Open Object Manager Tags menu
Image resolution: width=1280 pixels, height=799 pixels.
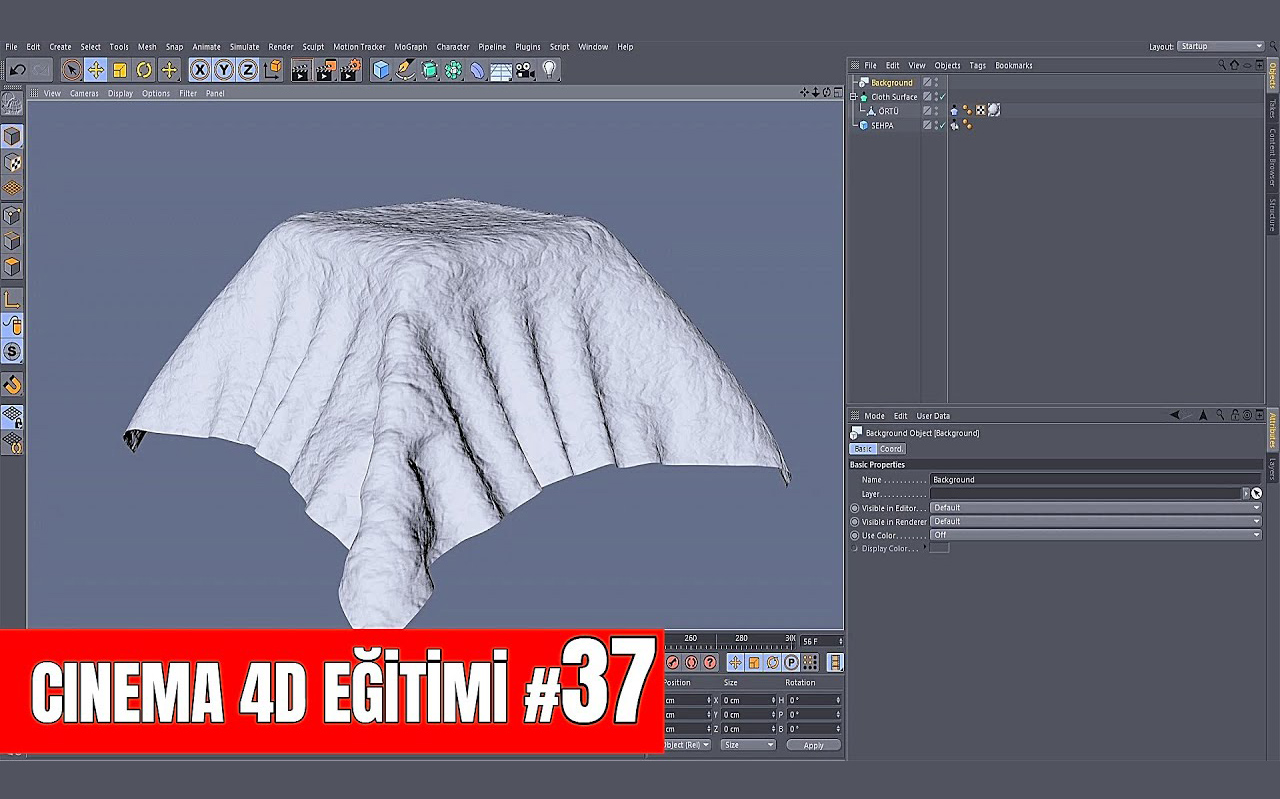(977, 65)
